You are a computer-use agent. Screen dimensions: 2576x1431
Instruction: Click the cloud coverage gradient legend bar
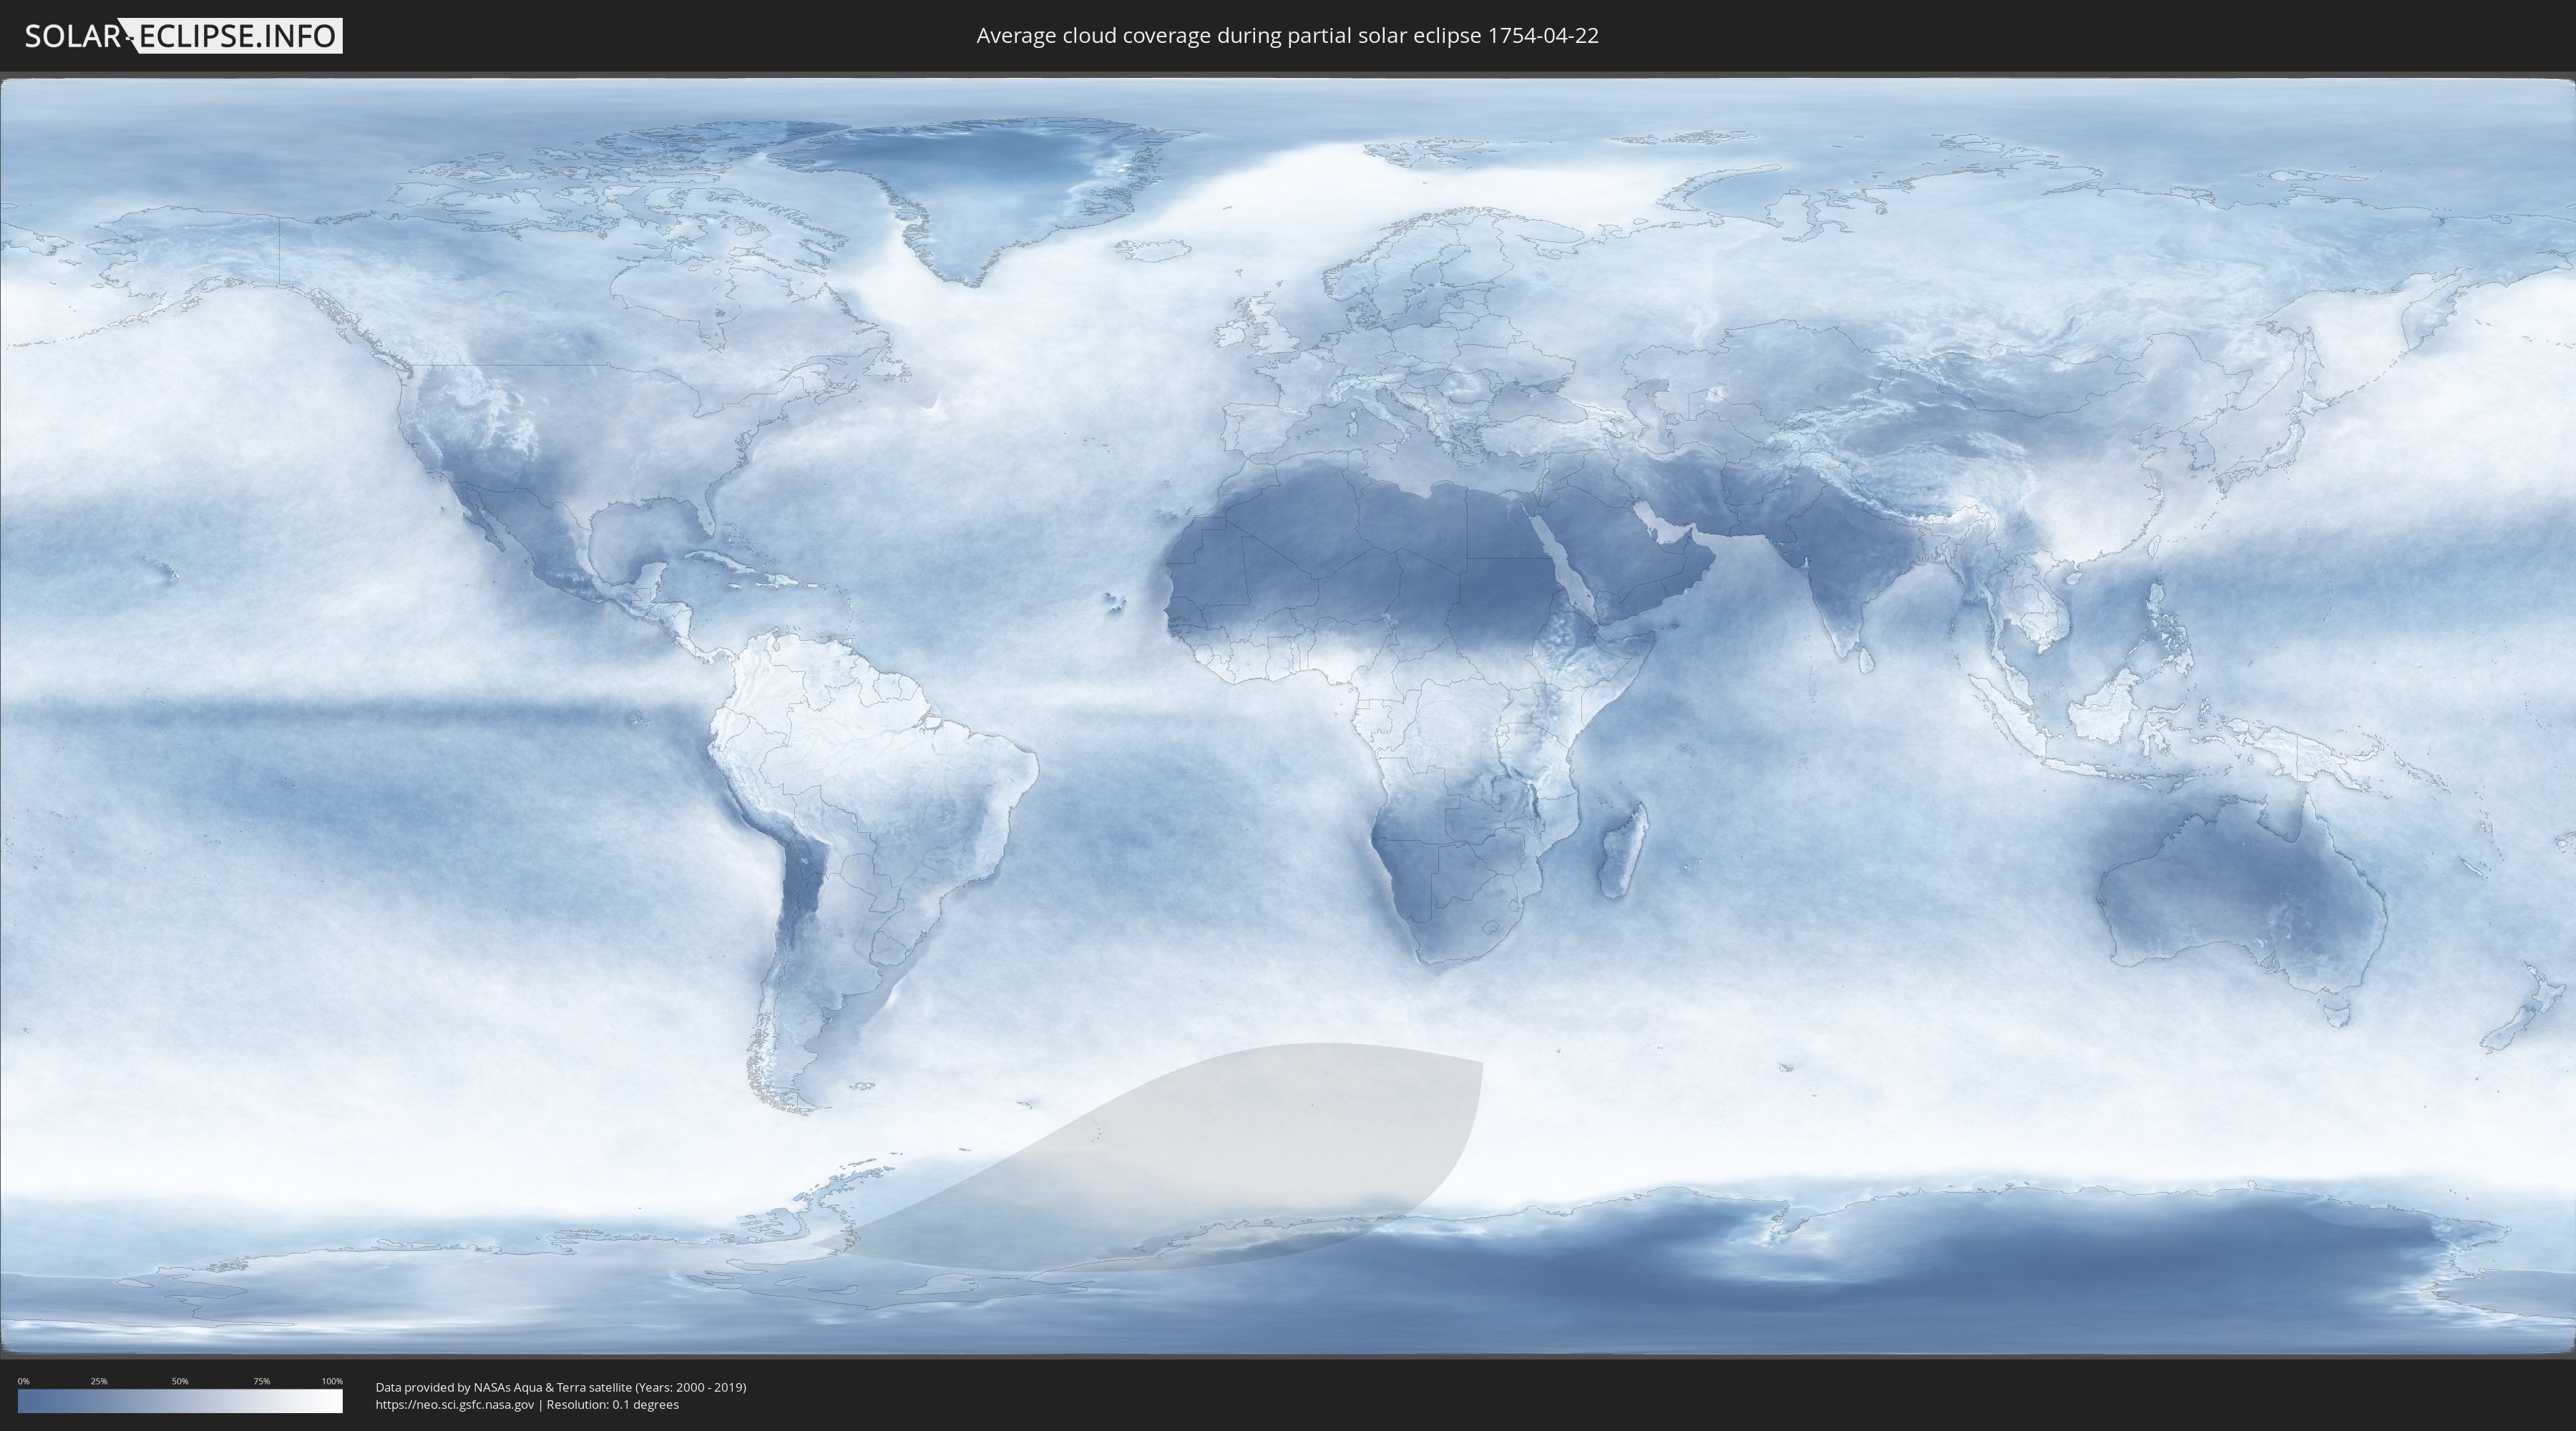pos(180,1401)
